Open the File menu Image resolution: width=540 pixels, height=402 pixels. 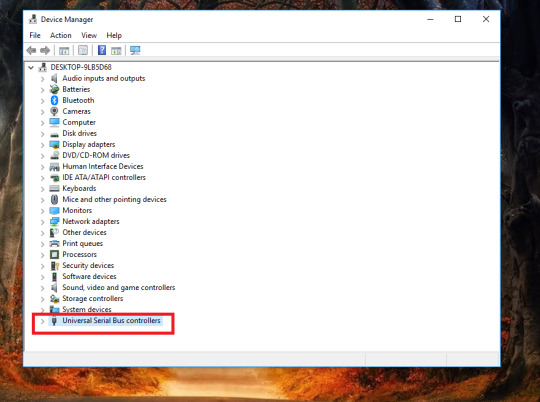pos(35,35)
